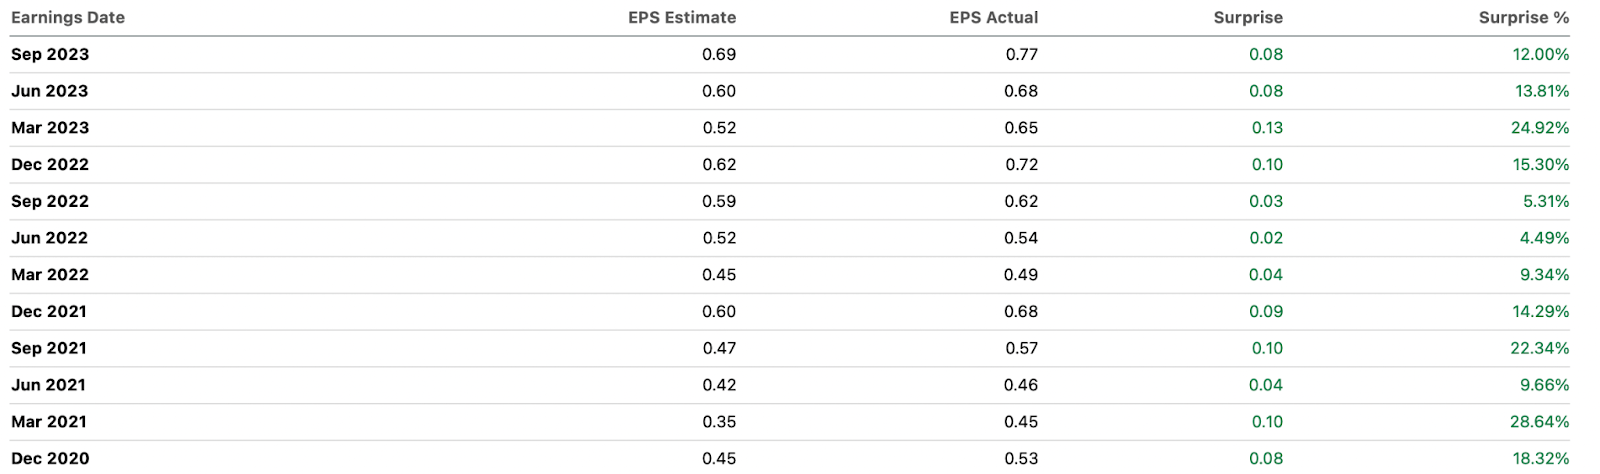This screenshot has width=1600, height=474.
Task: Select the 24.92% surprise percentage cell
Action: 1540,128
